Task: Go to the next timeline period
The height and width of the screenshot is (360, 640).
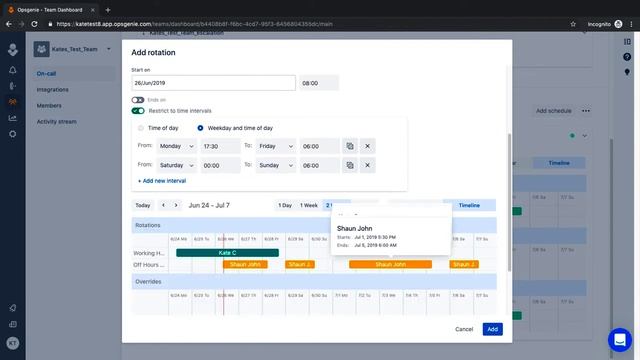Action: coord(176,205)
